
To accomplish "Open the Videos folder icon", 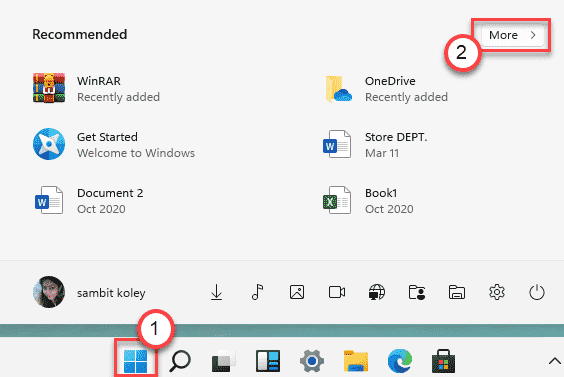I will [x=337, y=292].
